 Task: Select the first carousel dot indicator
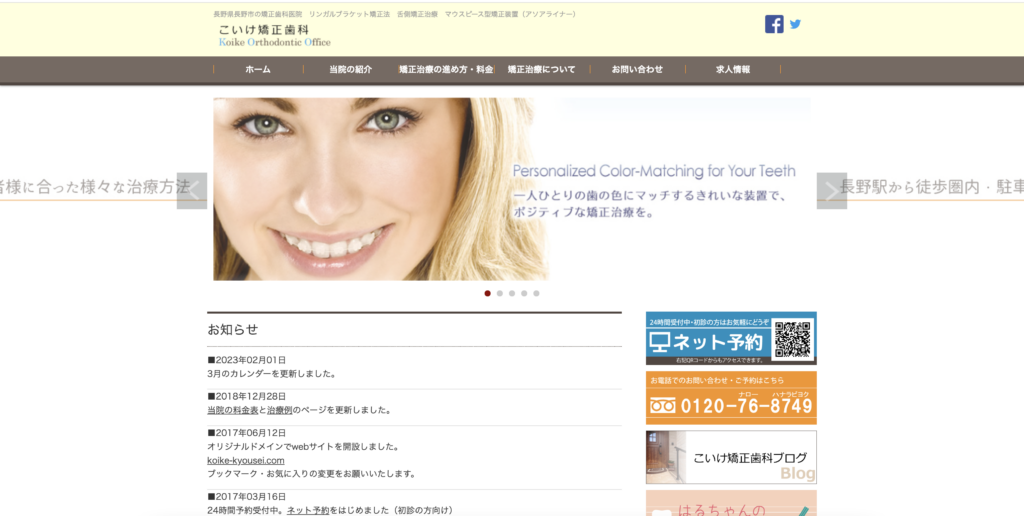click(x=488, y=293)
